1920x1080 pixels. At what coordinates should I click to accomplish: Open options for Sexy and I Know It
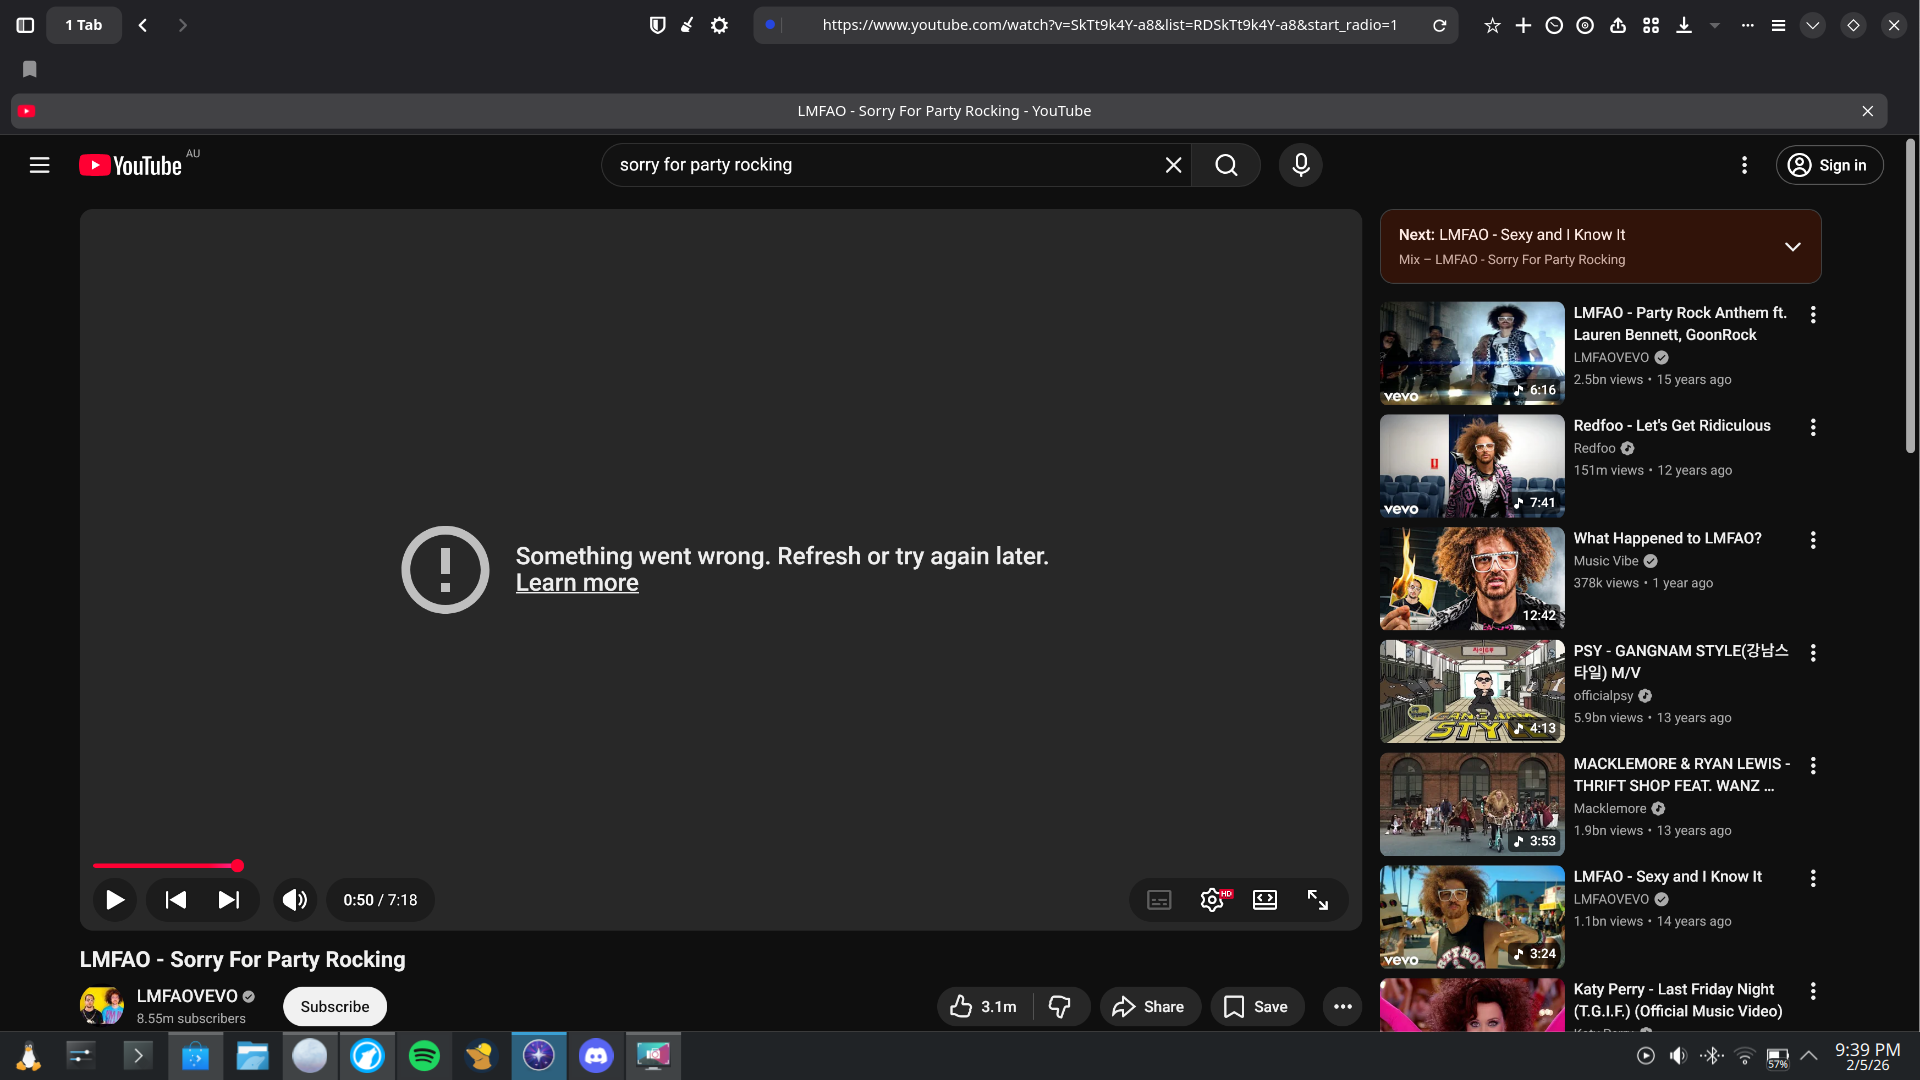(x=1812, y=879)
